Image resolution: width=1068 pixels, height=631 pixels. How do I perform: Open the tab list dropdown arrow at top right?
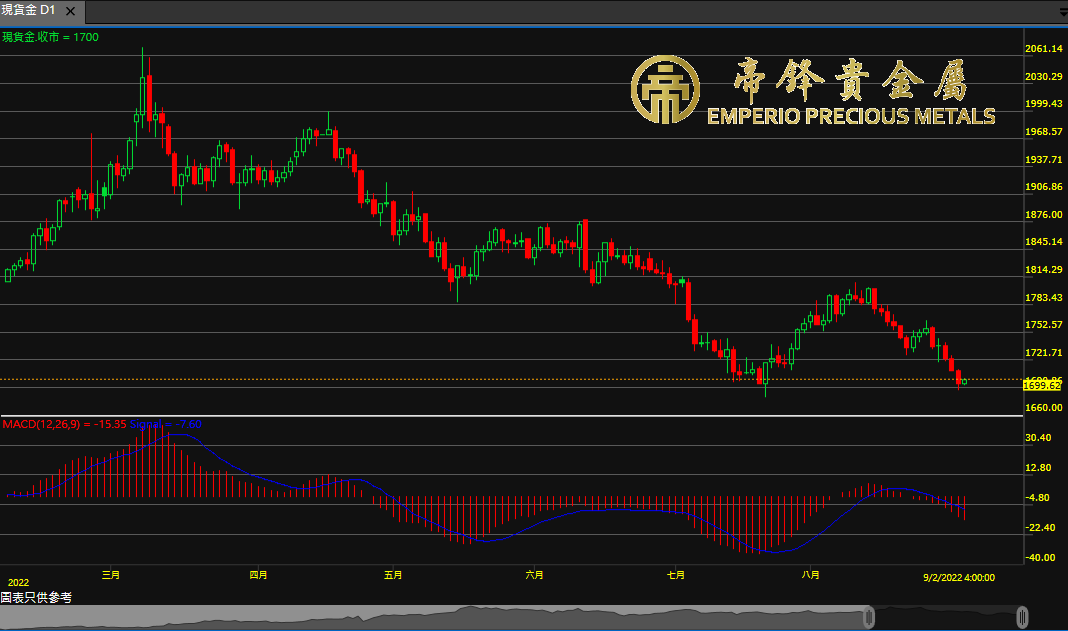(x=1062, y=12)
